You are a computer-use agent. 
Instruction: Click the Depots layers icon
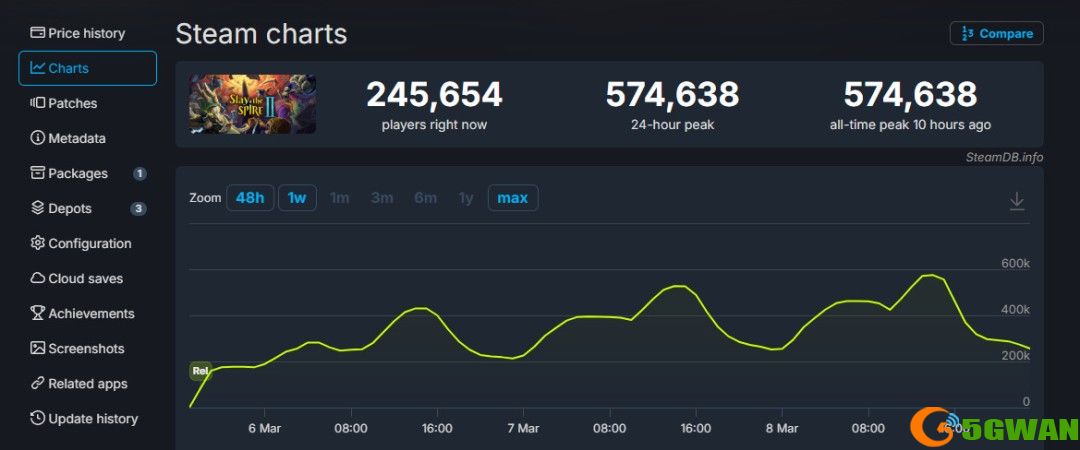click(38, 207)
